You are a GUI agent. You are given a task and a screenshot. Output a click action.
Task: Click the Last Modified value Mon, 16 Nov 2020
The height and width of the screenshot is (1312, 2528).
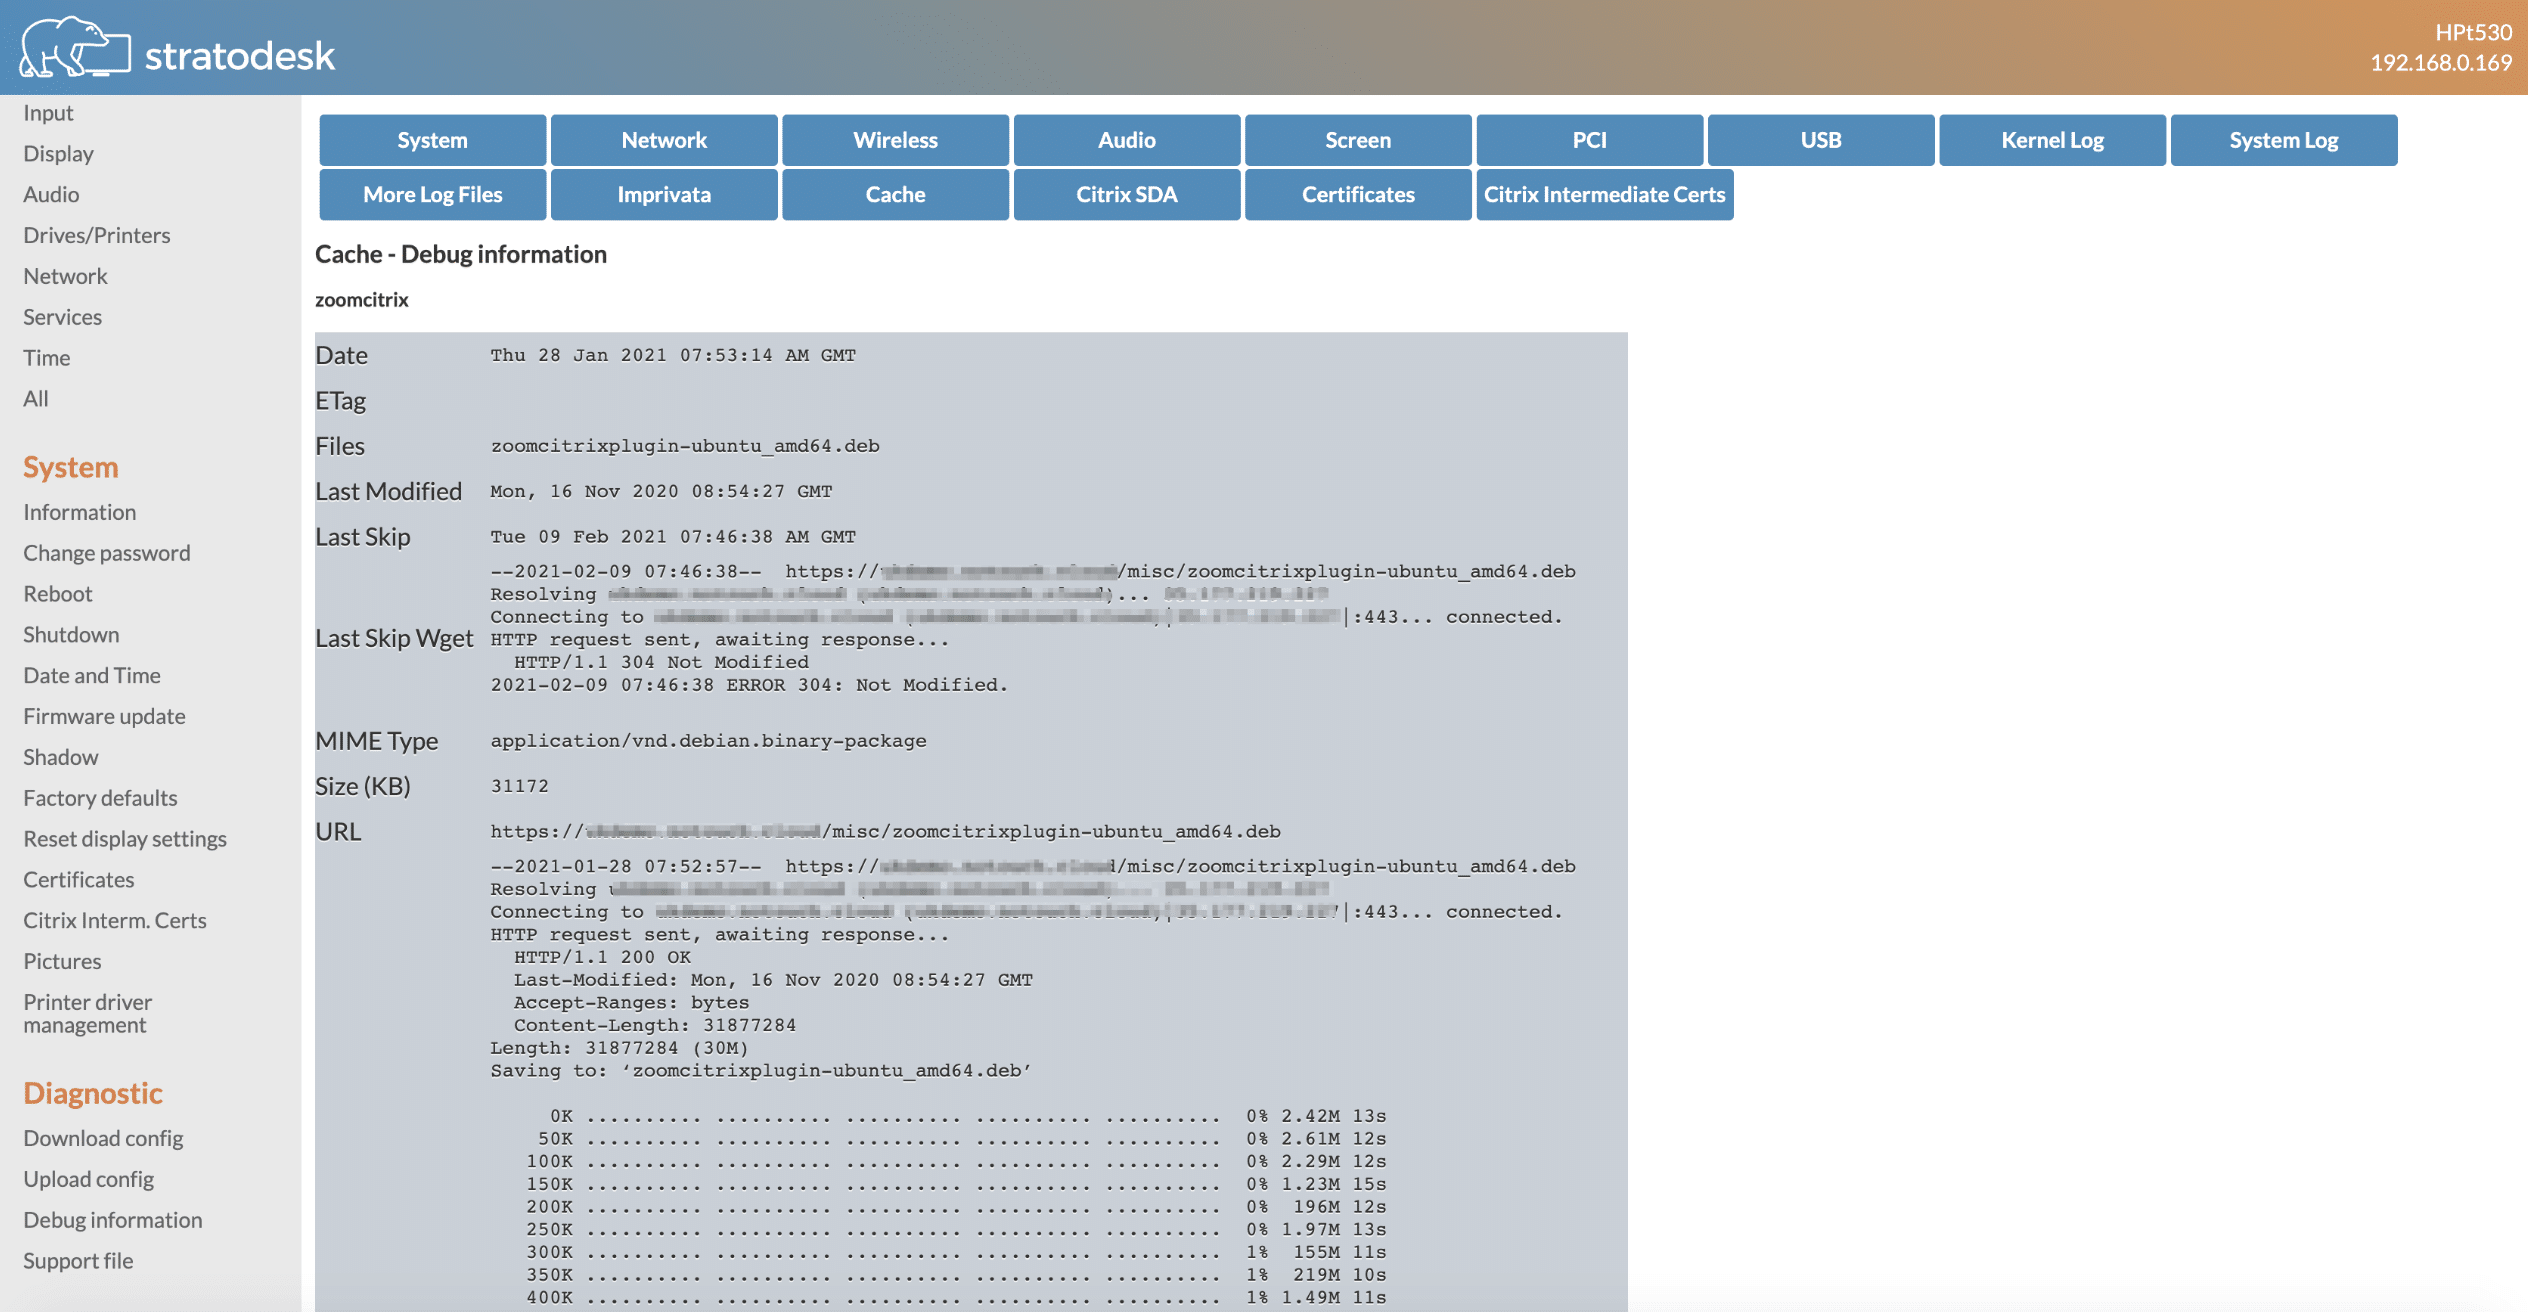coord(661,492)
